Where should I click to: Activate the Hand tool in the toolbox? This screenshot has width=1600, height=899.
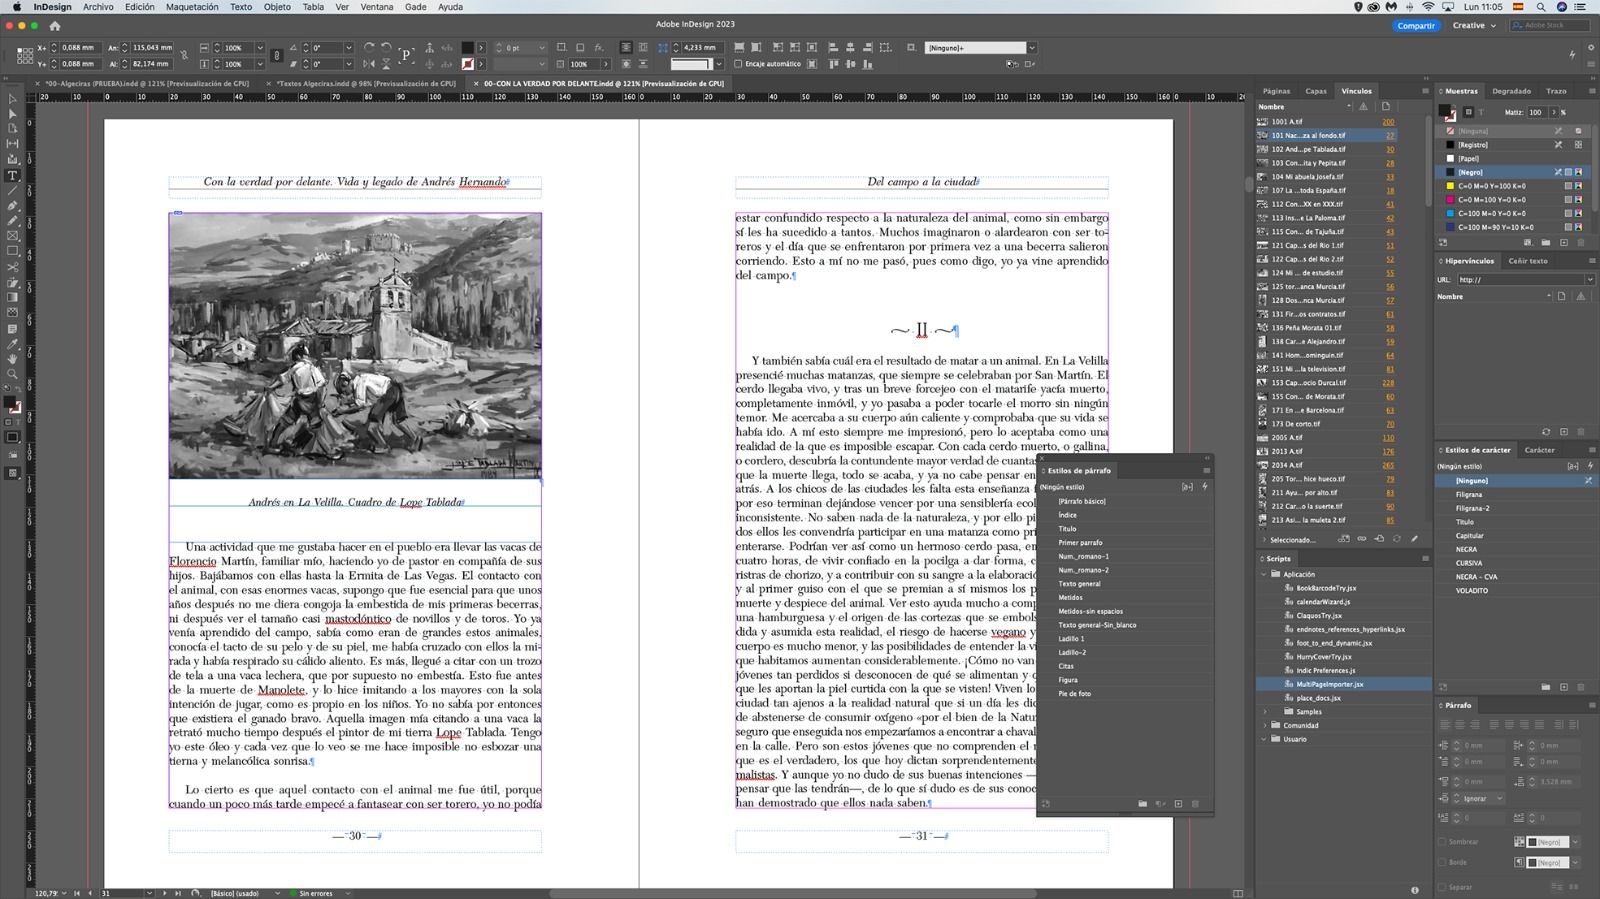click(12, 358)
